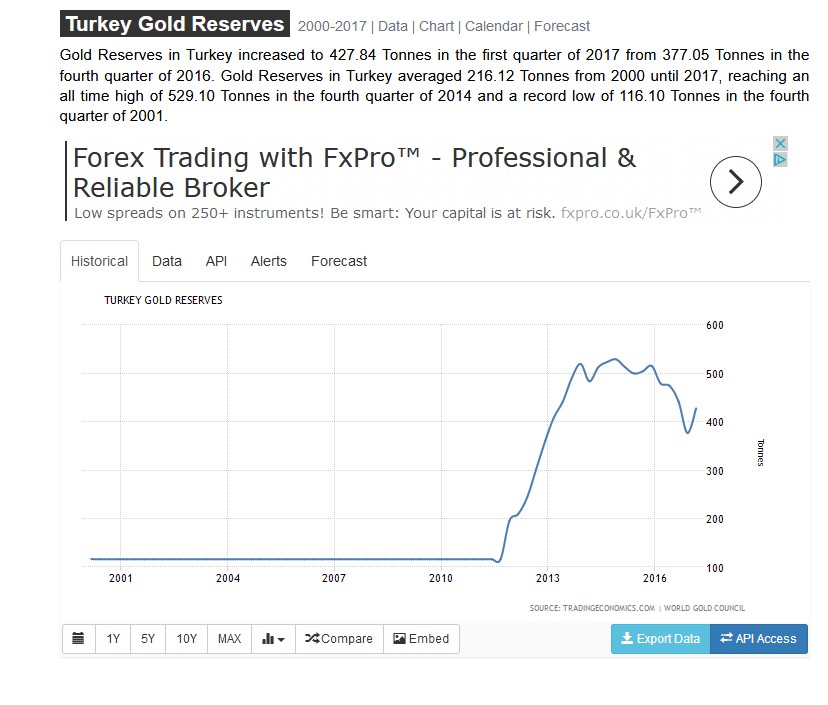
Task: Switch to the Historical tab
Action: click(99, 261)
